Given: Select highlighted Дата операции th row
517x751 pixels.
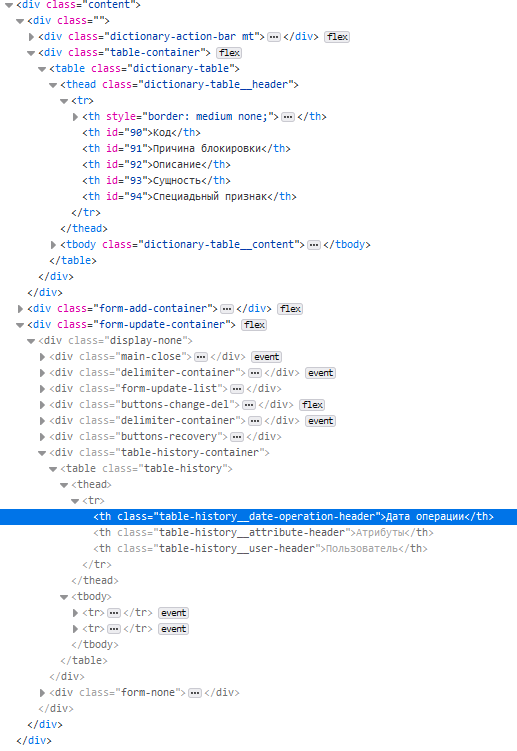Looking at the screenshot, I should tap(258, 517).
